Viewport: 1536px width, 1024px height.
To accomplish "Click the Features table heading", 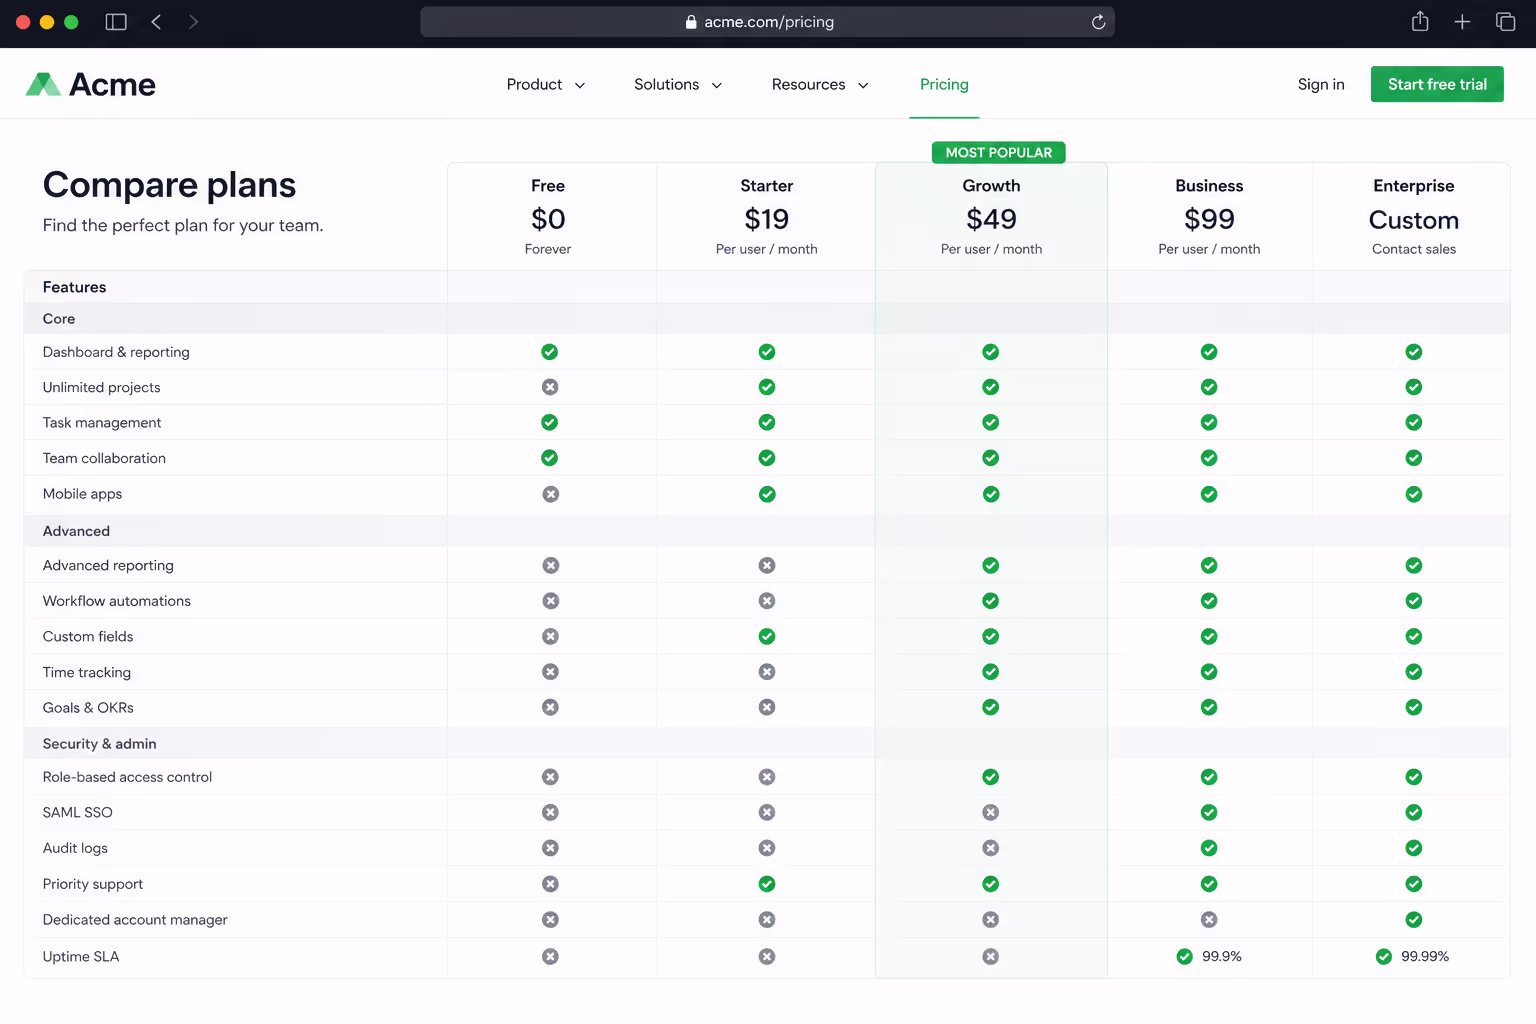I will tap(74, 287).
